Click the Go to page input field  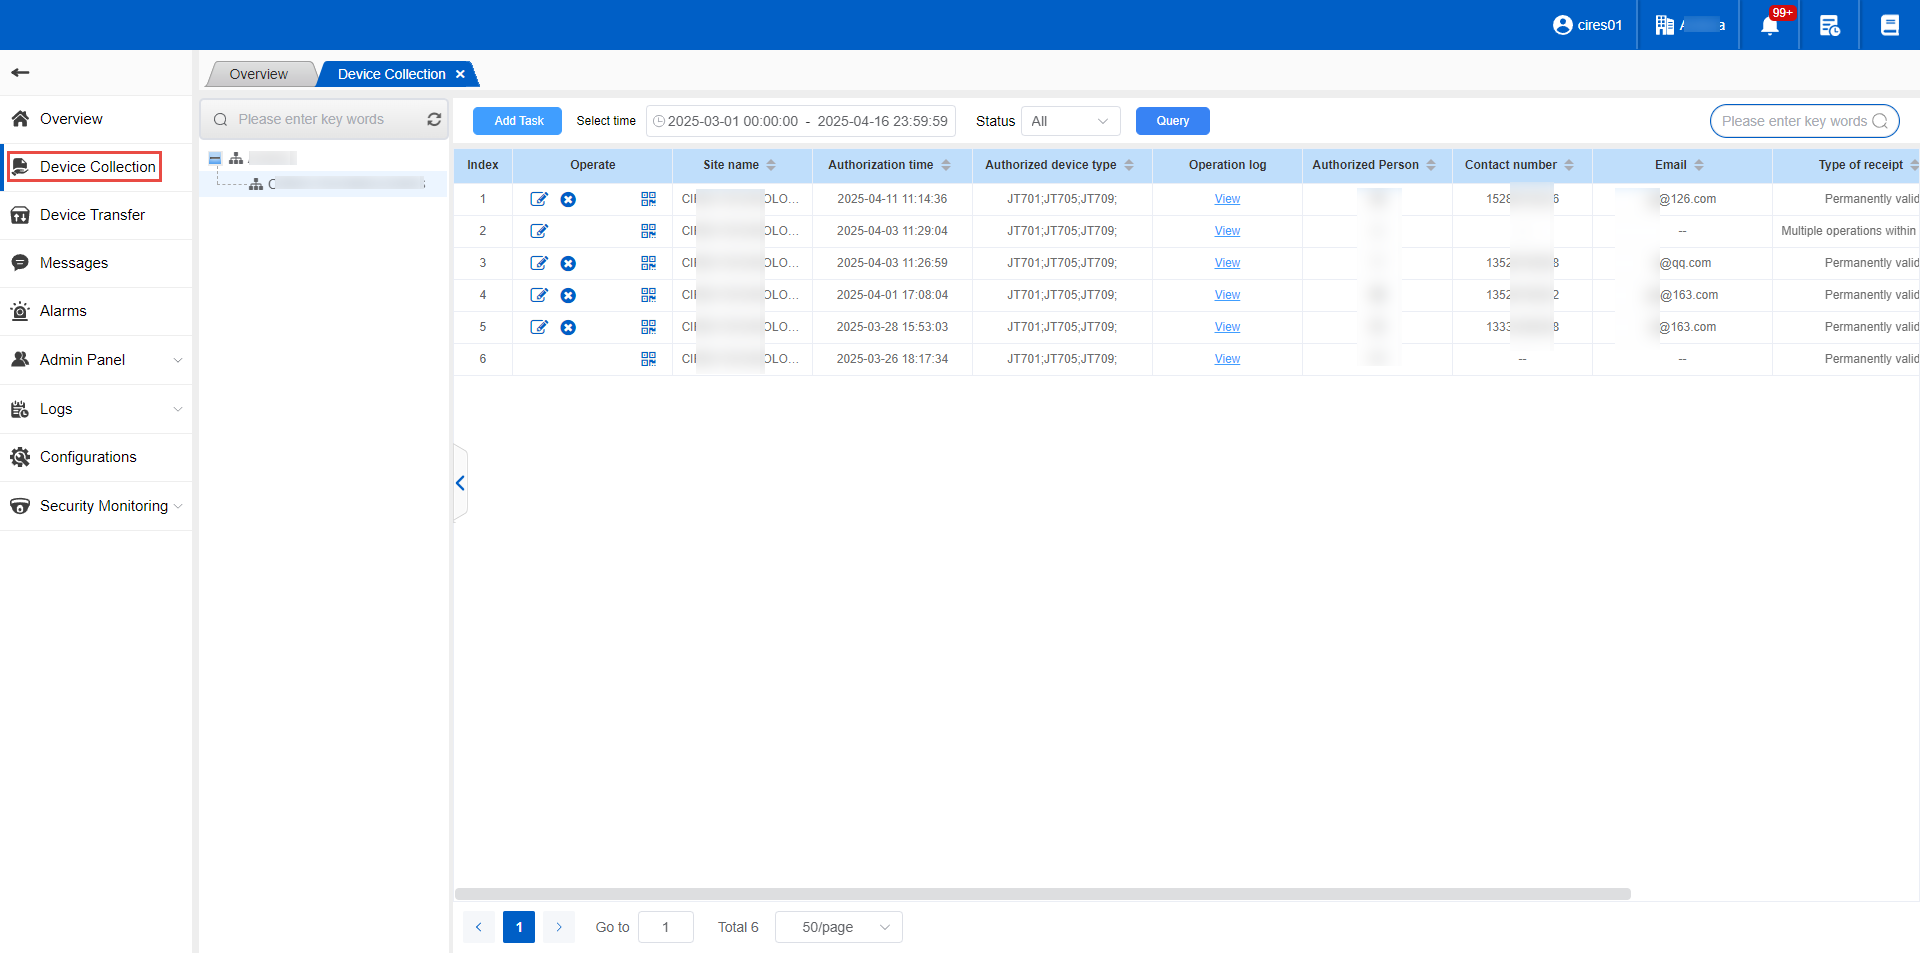(665, 927)
